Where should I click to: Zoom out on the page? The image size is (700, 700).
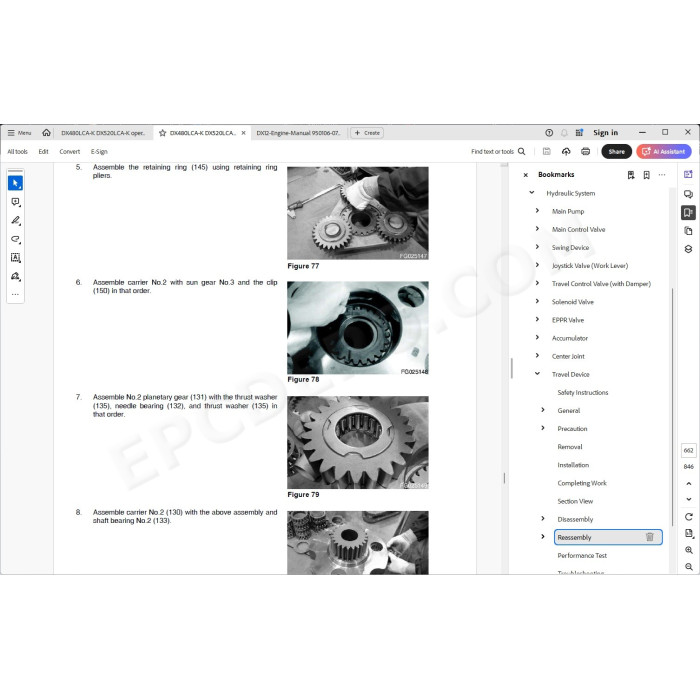coord(689,567)
